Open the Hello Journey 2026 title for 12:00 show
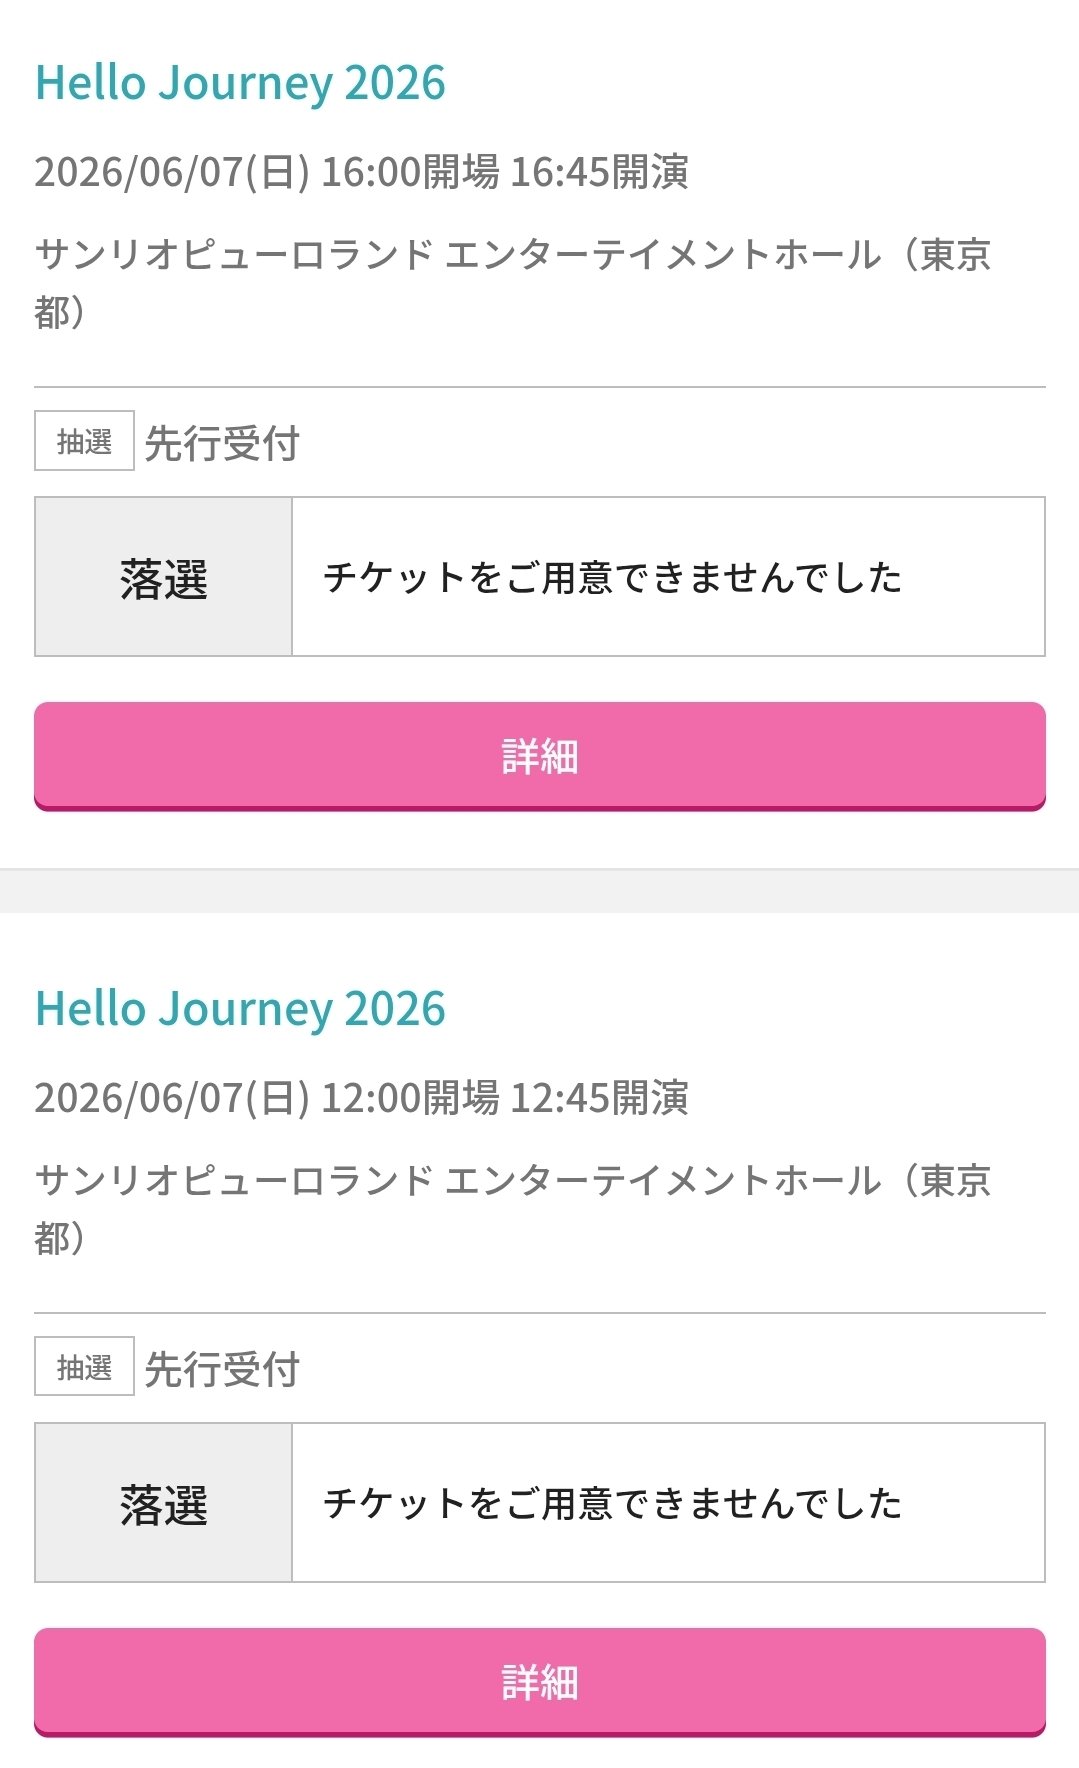The image size is (1079, 1768). pyautogui.click(x=240, y=1009)
